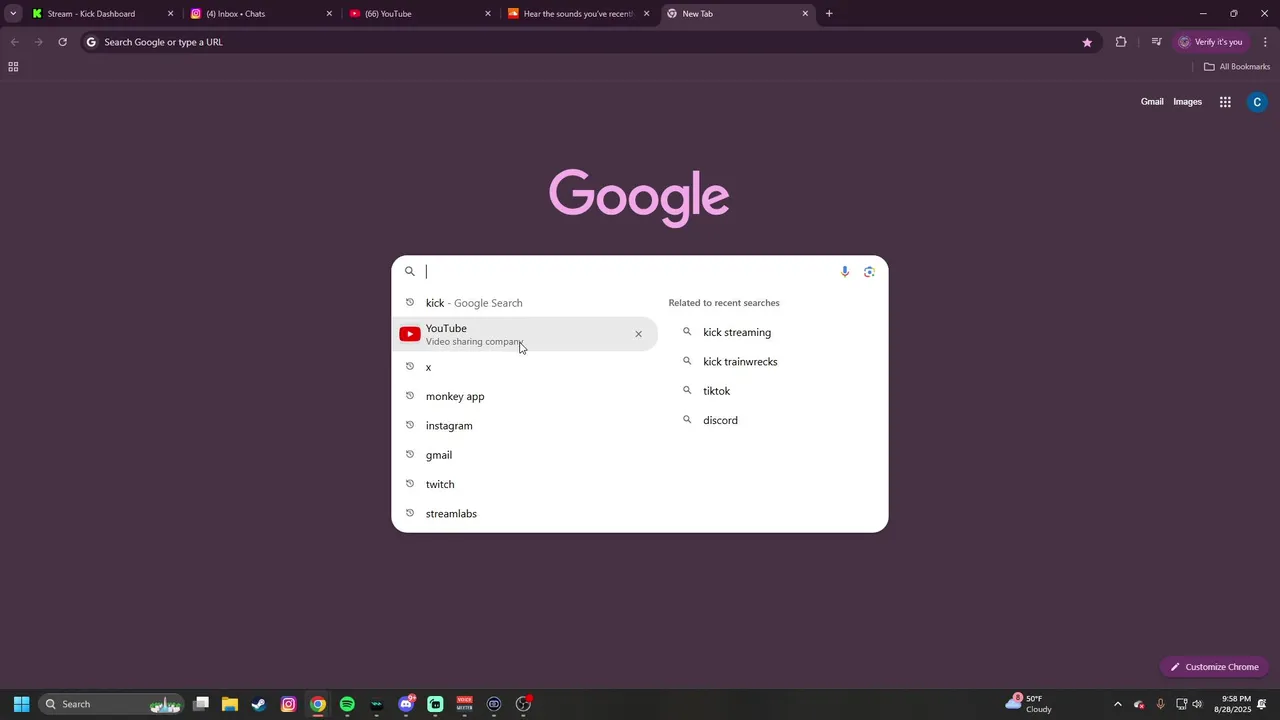Open the media controls icon
Screen dimensions: 1280x720
coord(1156,42)
